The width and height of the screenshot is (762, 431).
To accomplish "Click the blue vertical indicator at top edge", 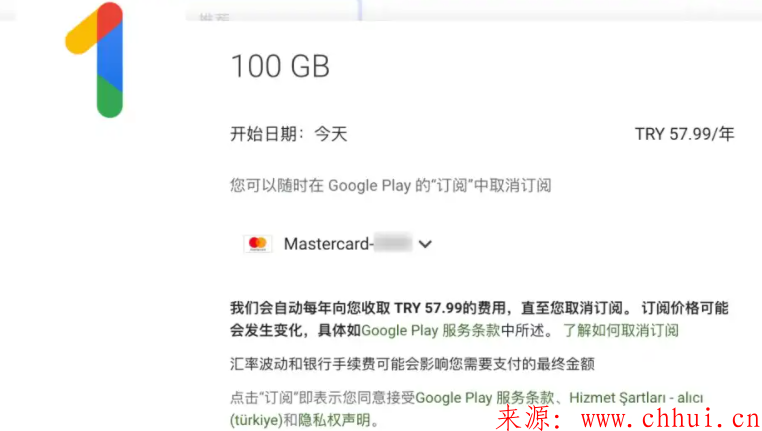I will 360,10.
